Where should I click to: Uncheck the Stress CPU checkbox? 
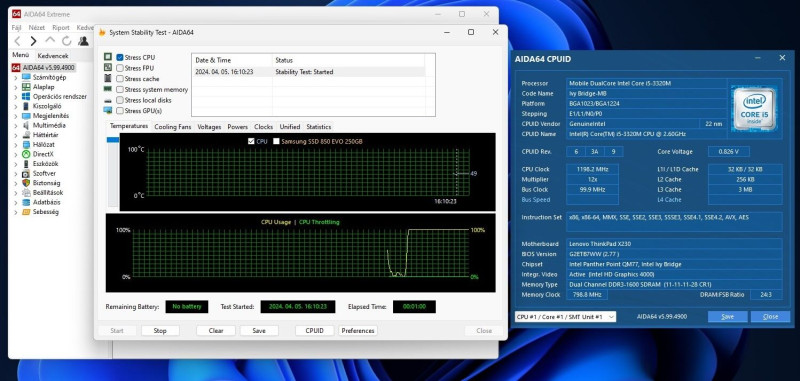click(120, 58)
